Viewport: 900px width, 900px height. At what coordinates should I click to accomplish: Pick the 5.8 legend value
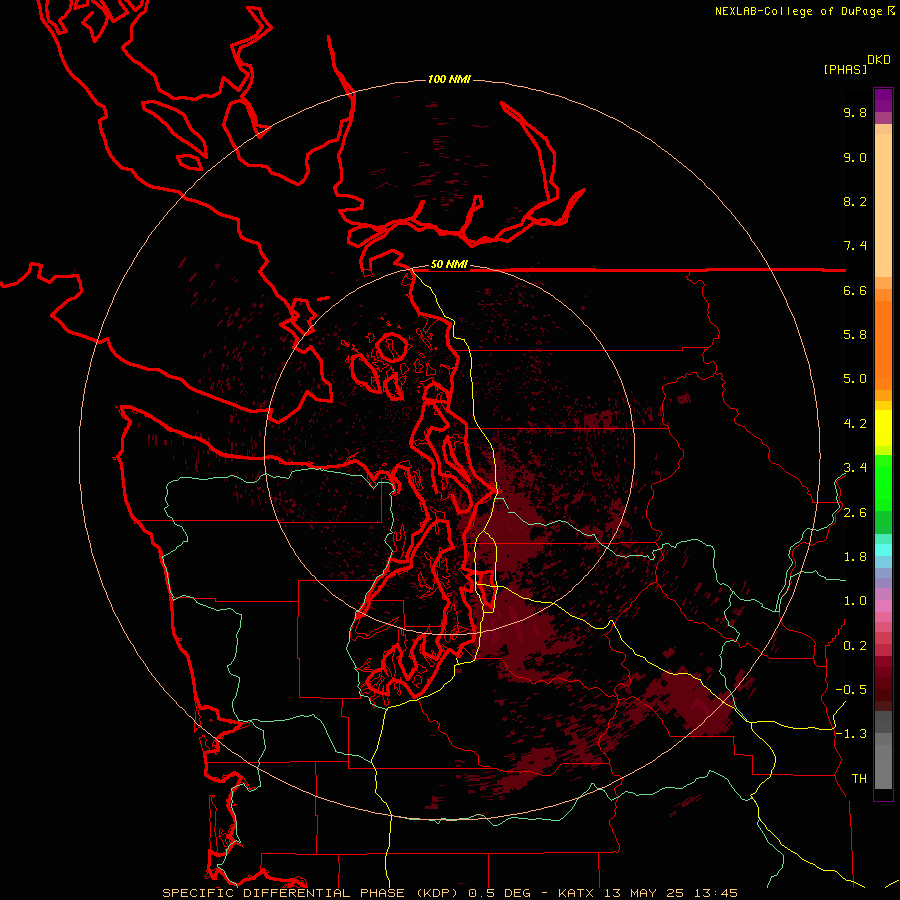coord(855,335)
